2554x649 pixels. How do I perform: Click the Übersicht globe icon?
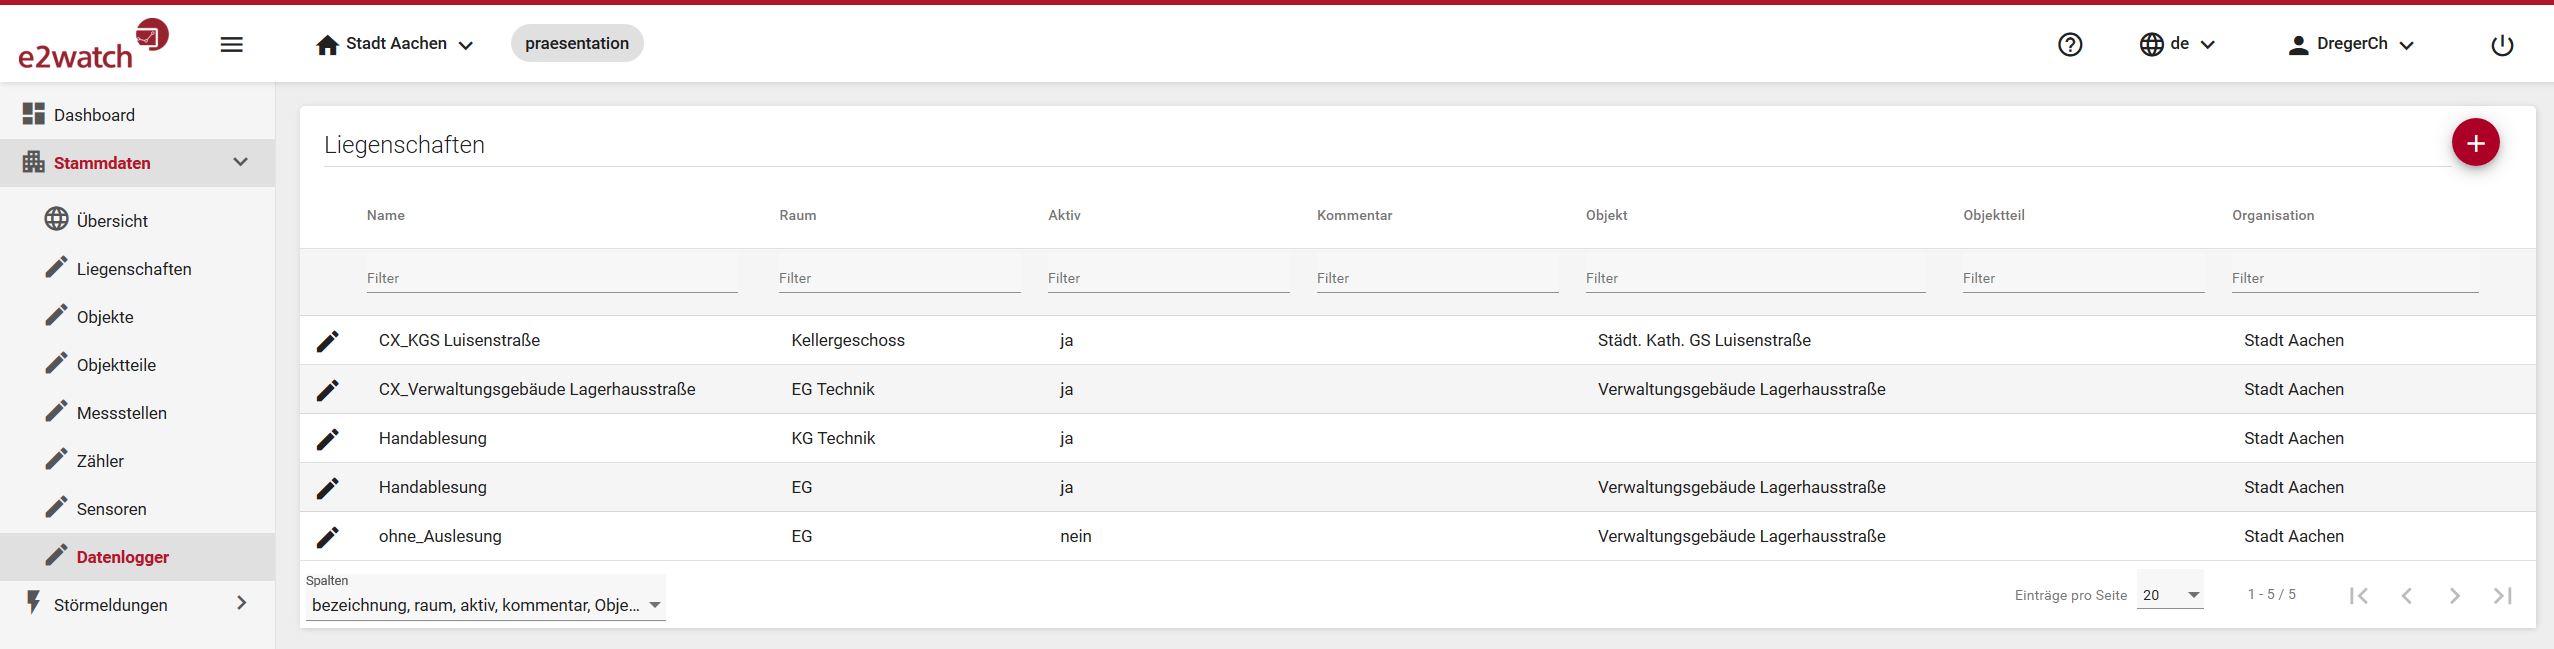click(x=57, y=219)
